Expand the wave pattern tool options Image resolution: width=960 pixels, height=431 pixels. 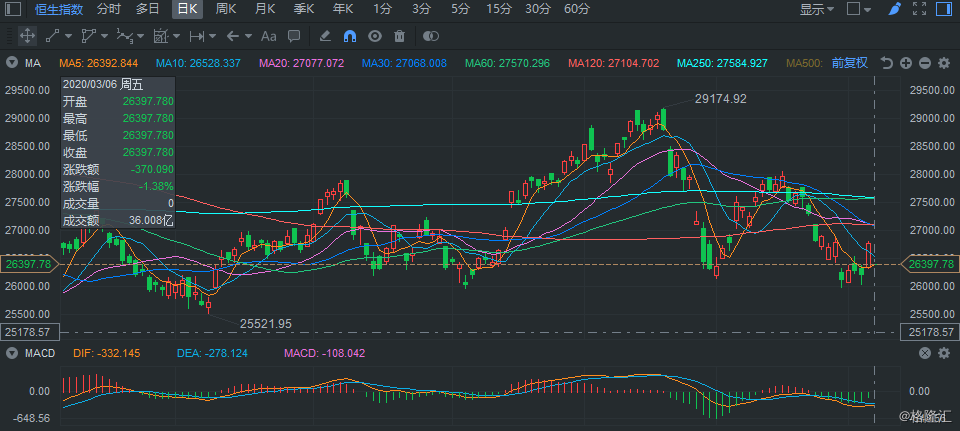[140, 36]
